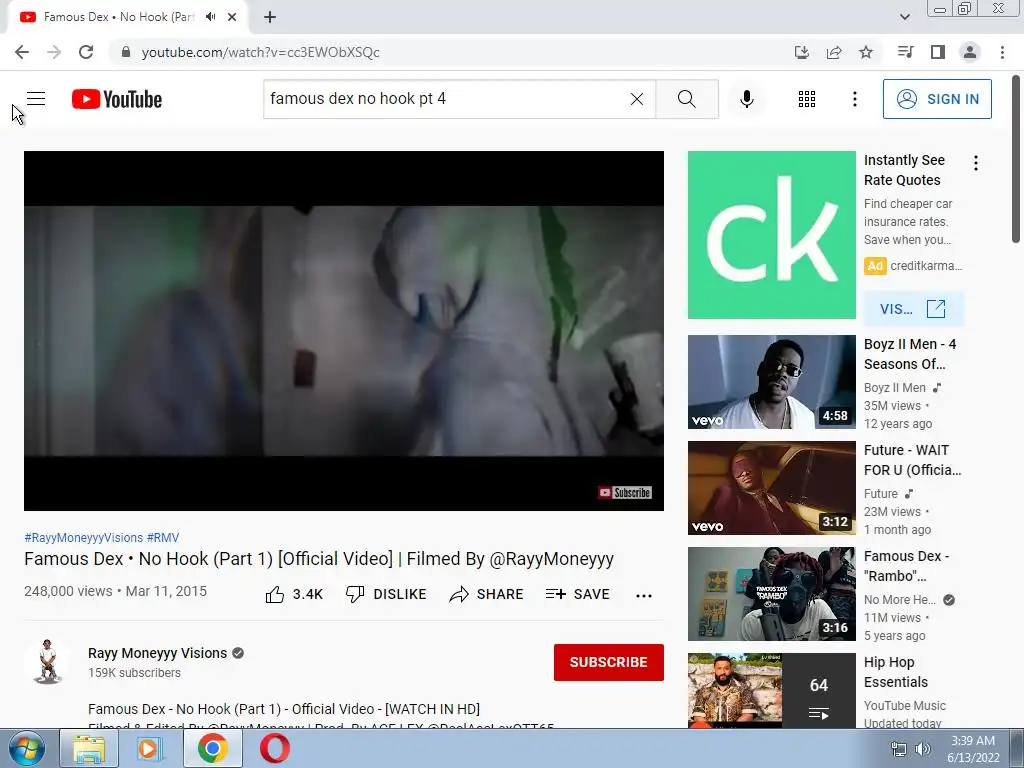
Task: Like the video (3.4K thumbs up)
Action: (294, 594)
